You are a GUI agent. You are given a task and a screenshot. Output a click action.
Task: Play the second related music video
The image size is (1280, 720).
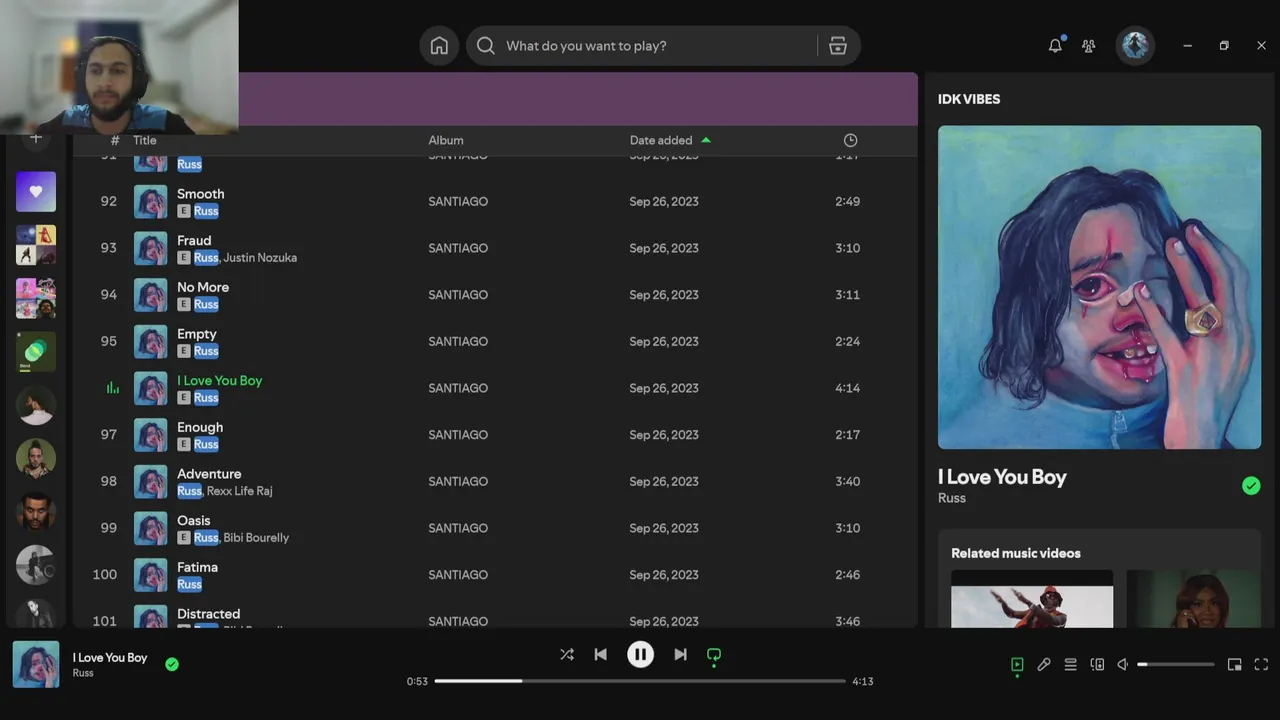(x=1193, y=599)
